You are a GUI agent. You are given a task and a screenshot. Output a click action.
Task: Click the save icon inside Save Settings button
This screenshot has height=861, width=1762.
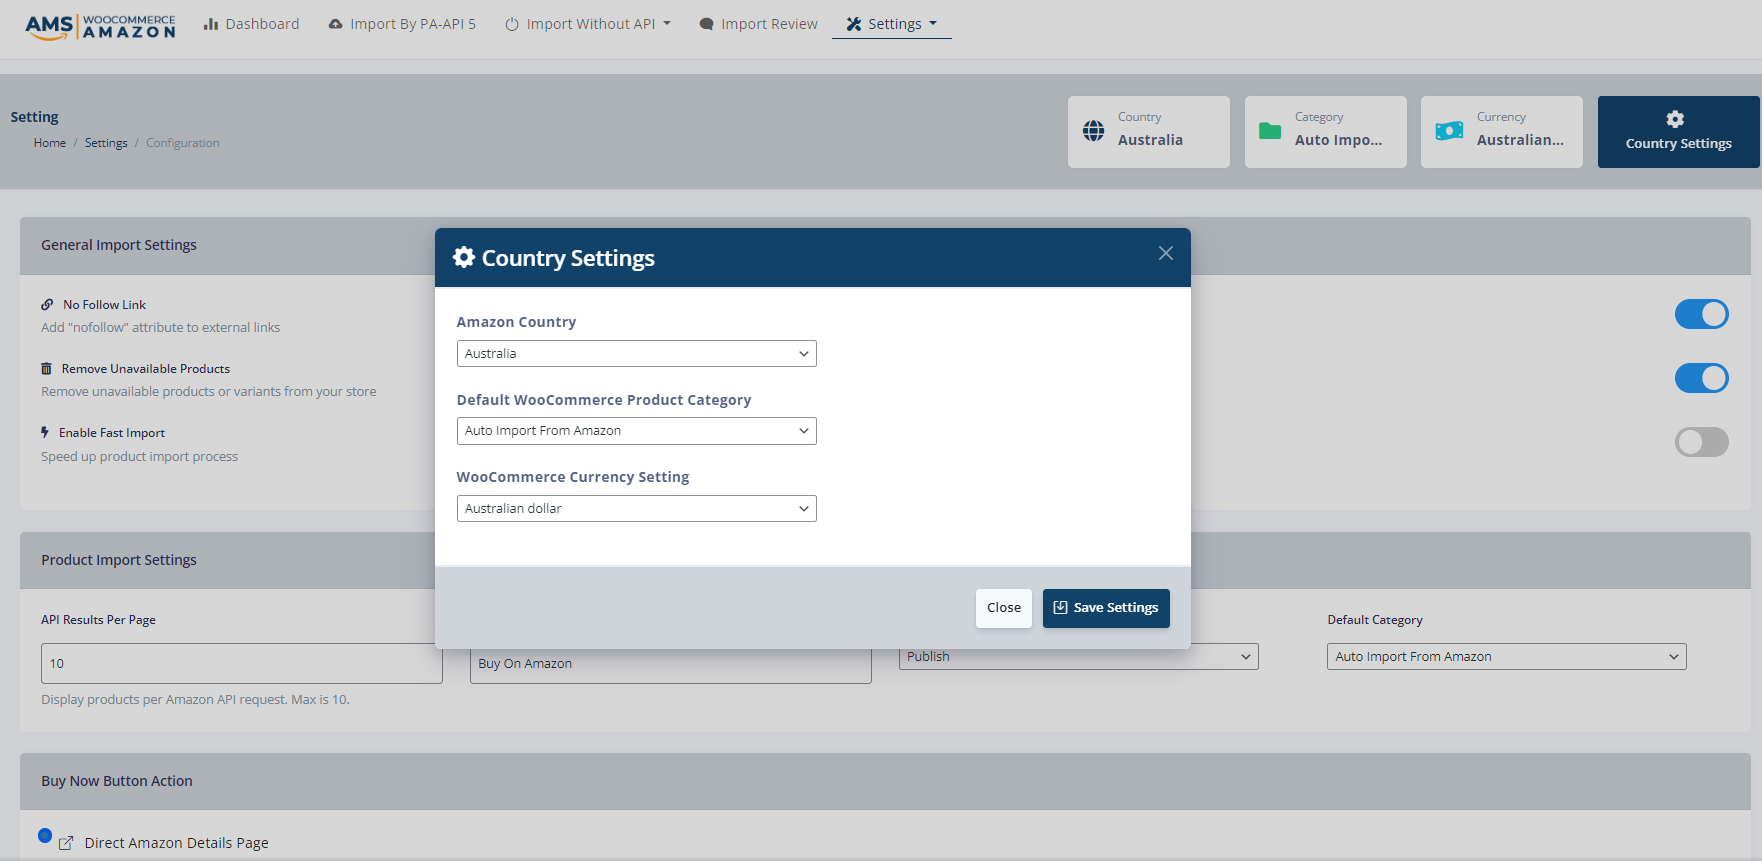click(1061, 607)
